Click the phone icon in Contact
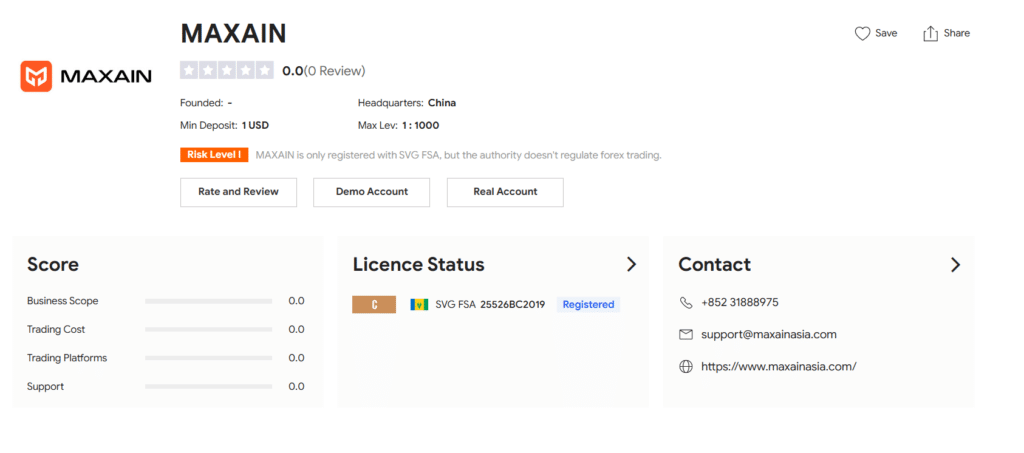Image resolution: width=1024 pixels, height=453 pixels. pos(686,303)
